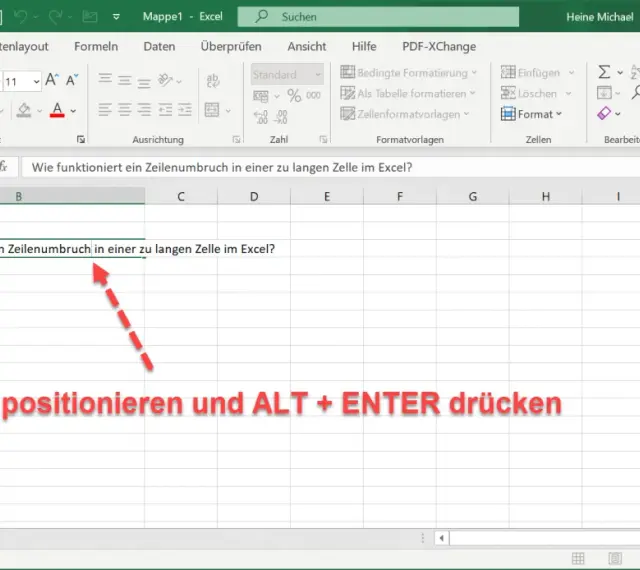Viewport: 640px width, 570px height.
Task: Toggle the wrap text (ab) icon
Action: coord(213,80)
